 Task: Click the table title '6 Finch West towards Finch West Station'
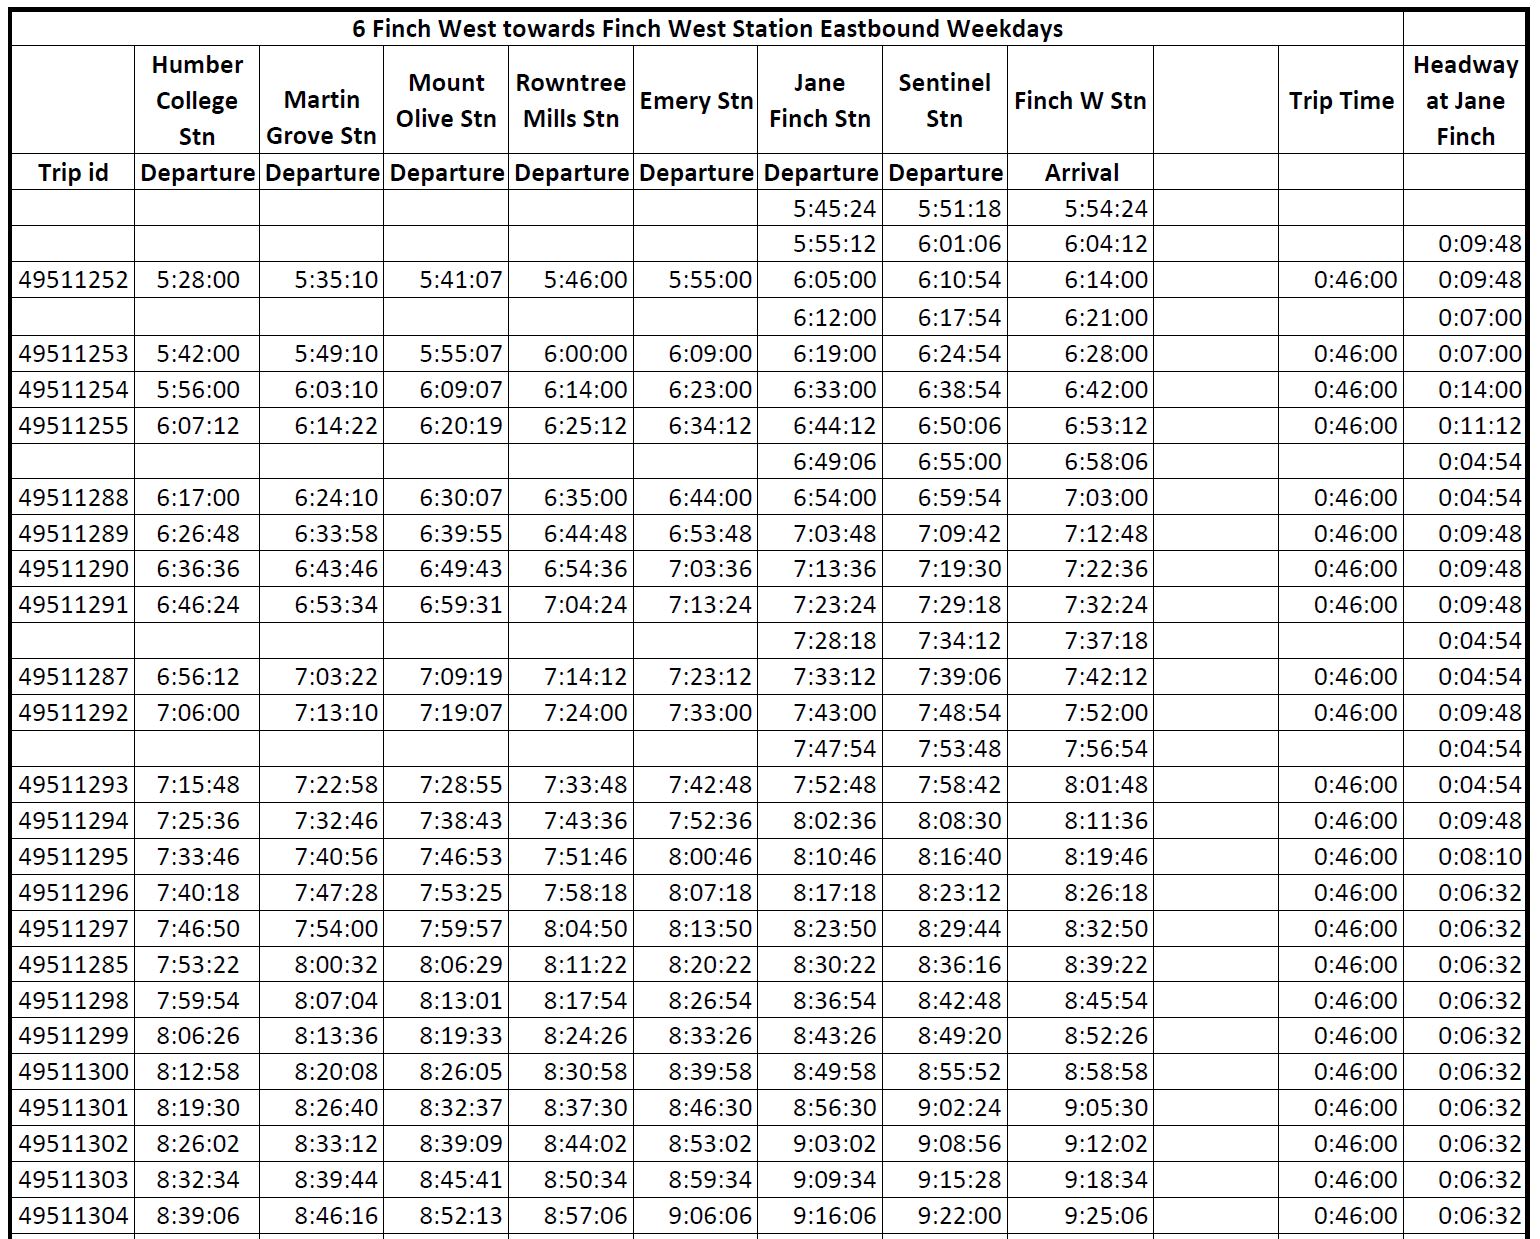tap(706, 28)
